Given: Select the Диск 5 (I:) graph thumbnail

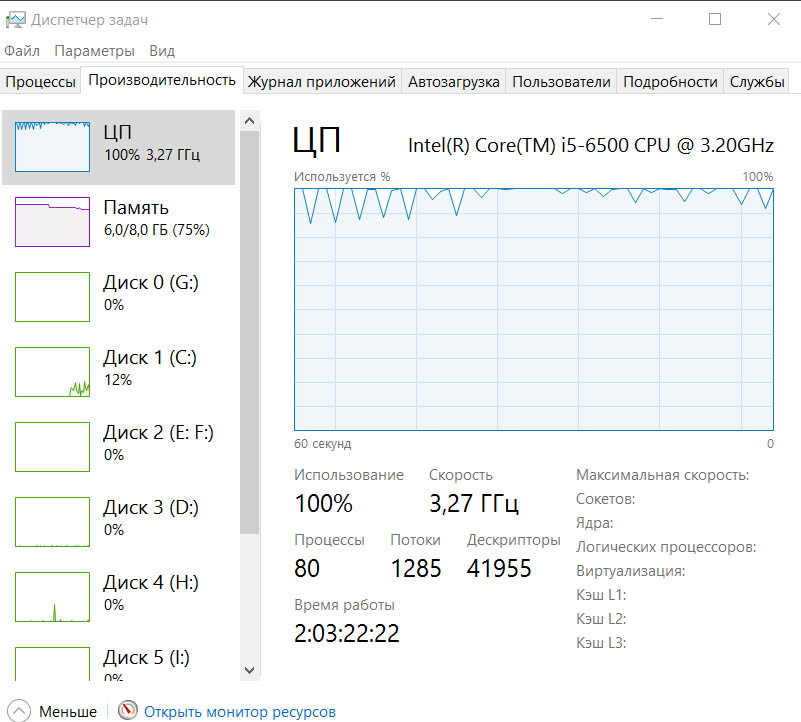Looking at the screenshot, I should tap(53, 664).
